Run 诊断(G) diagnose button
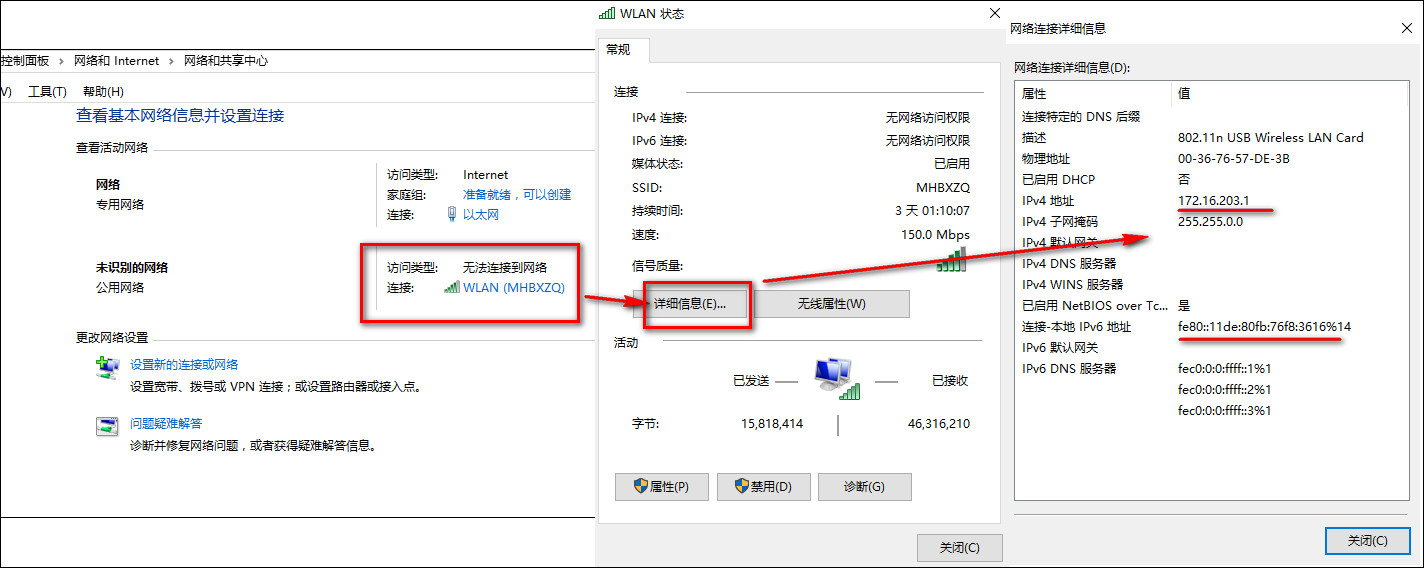This screenshot has width=1424, height=568. pos(864,487)
